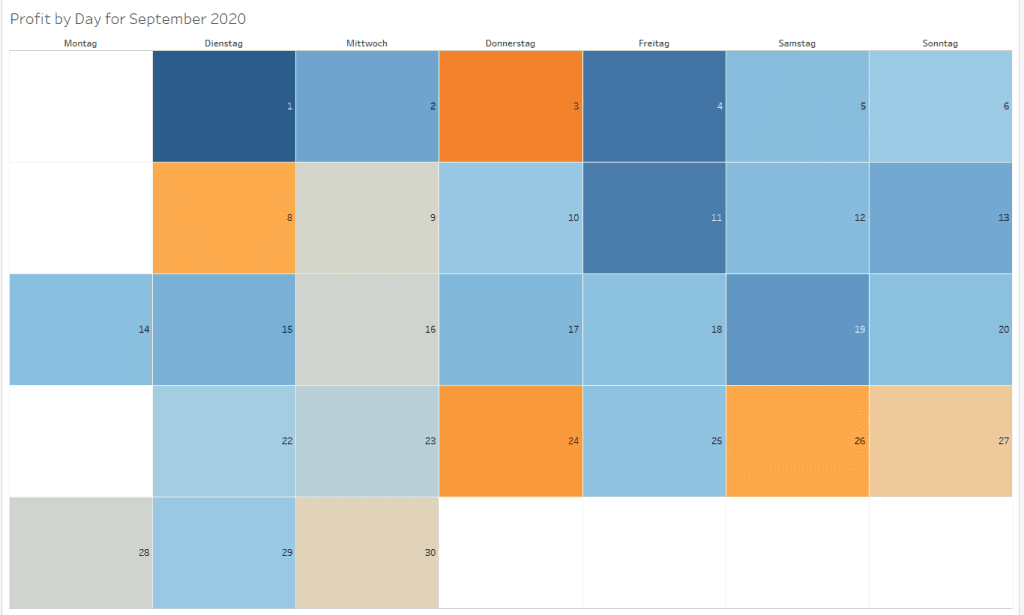The image size is (1024, 615).
Task: Select the cell for day 22
Action: pos(224,441)
